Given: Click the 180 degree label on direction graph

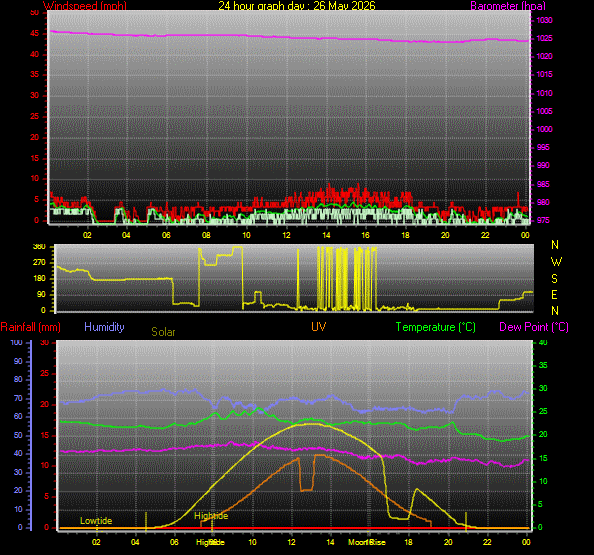Looking at the screenshot, I should coord(39,278).
